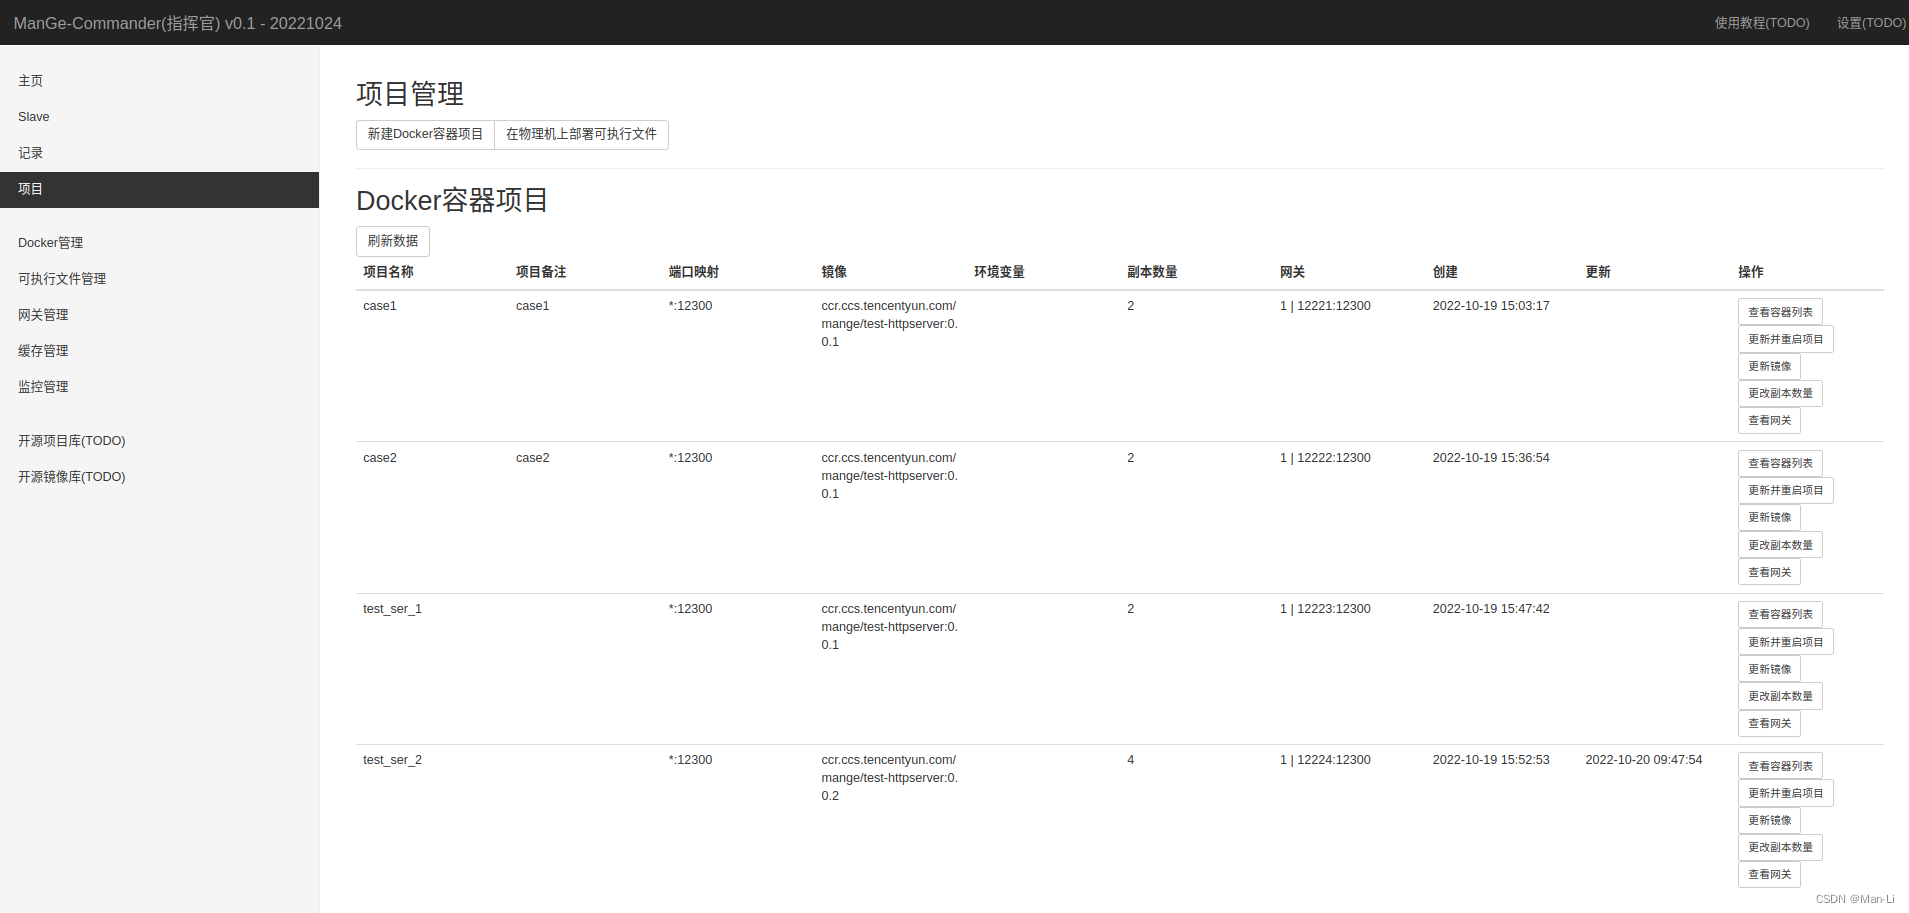Screen dimensions: 1909x913
Task: Click 查看容器列表 for case2
Action: coord(1780,463)
